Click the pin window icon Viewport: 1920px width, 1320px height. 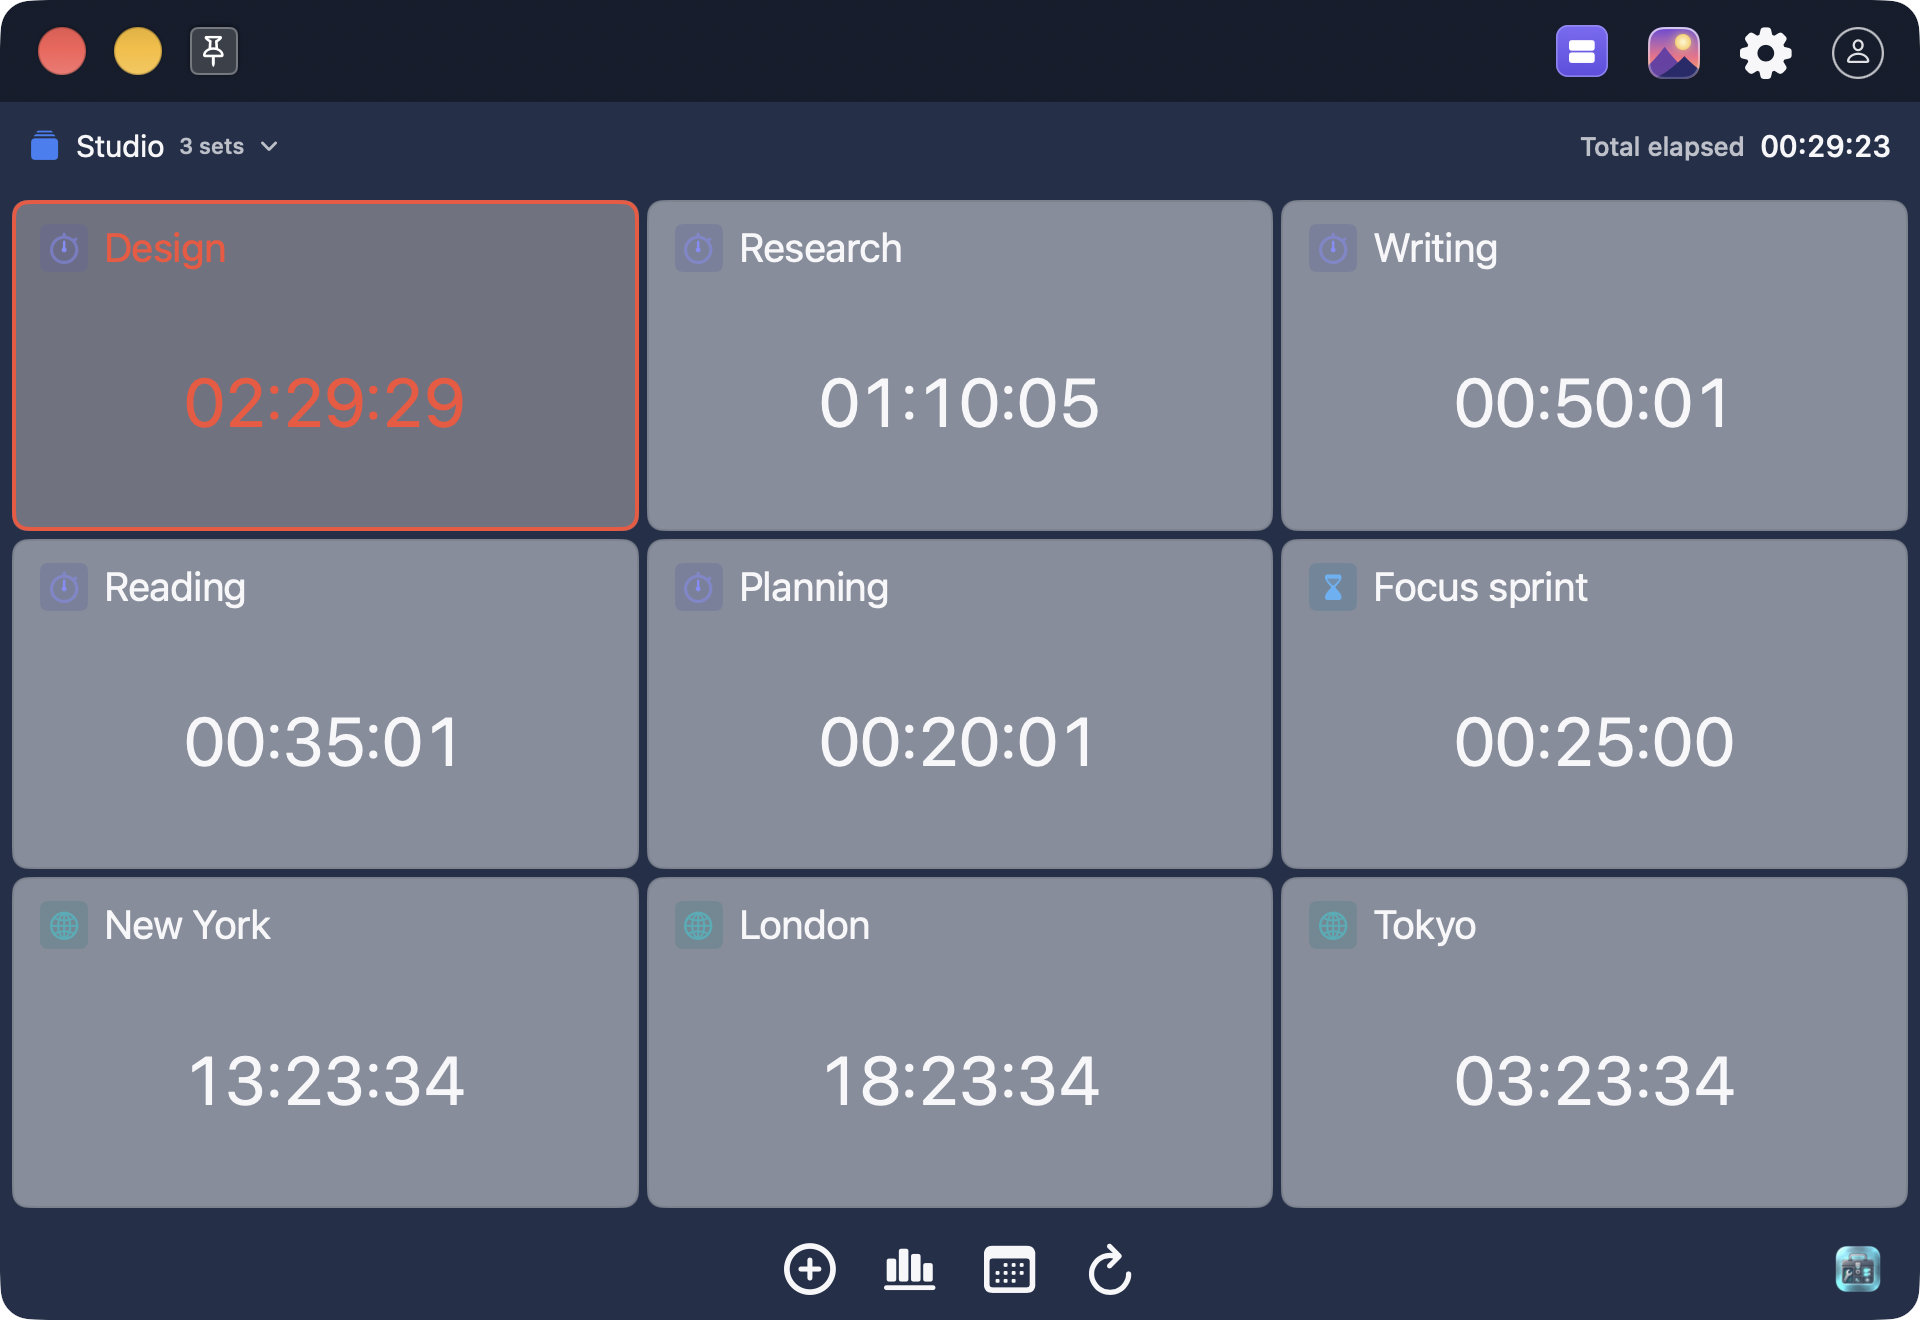point(213,51)
